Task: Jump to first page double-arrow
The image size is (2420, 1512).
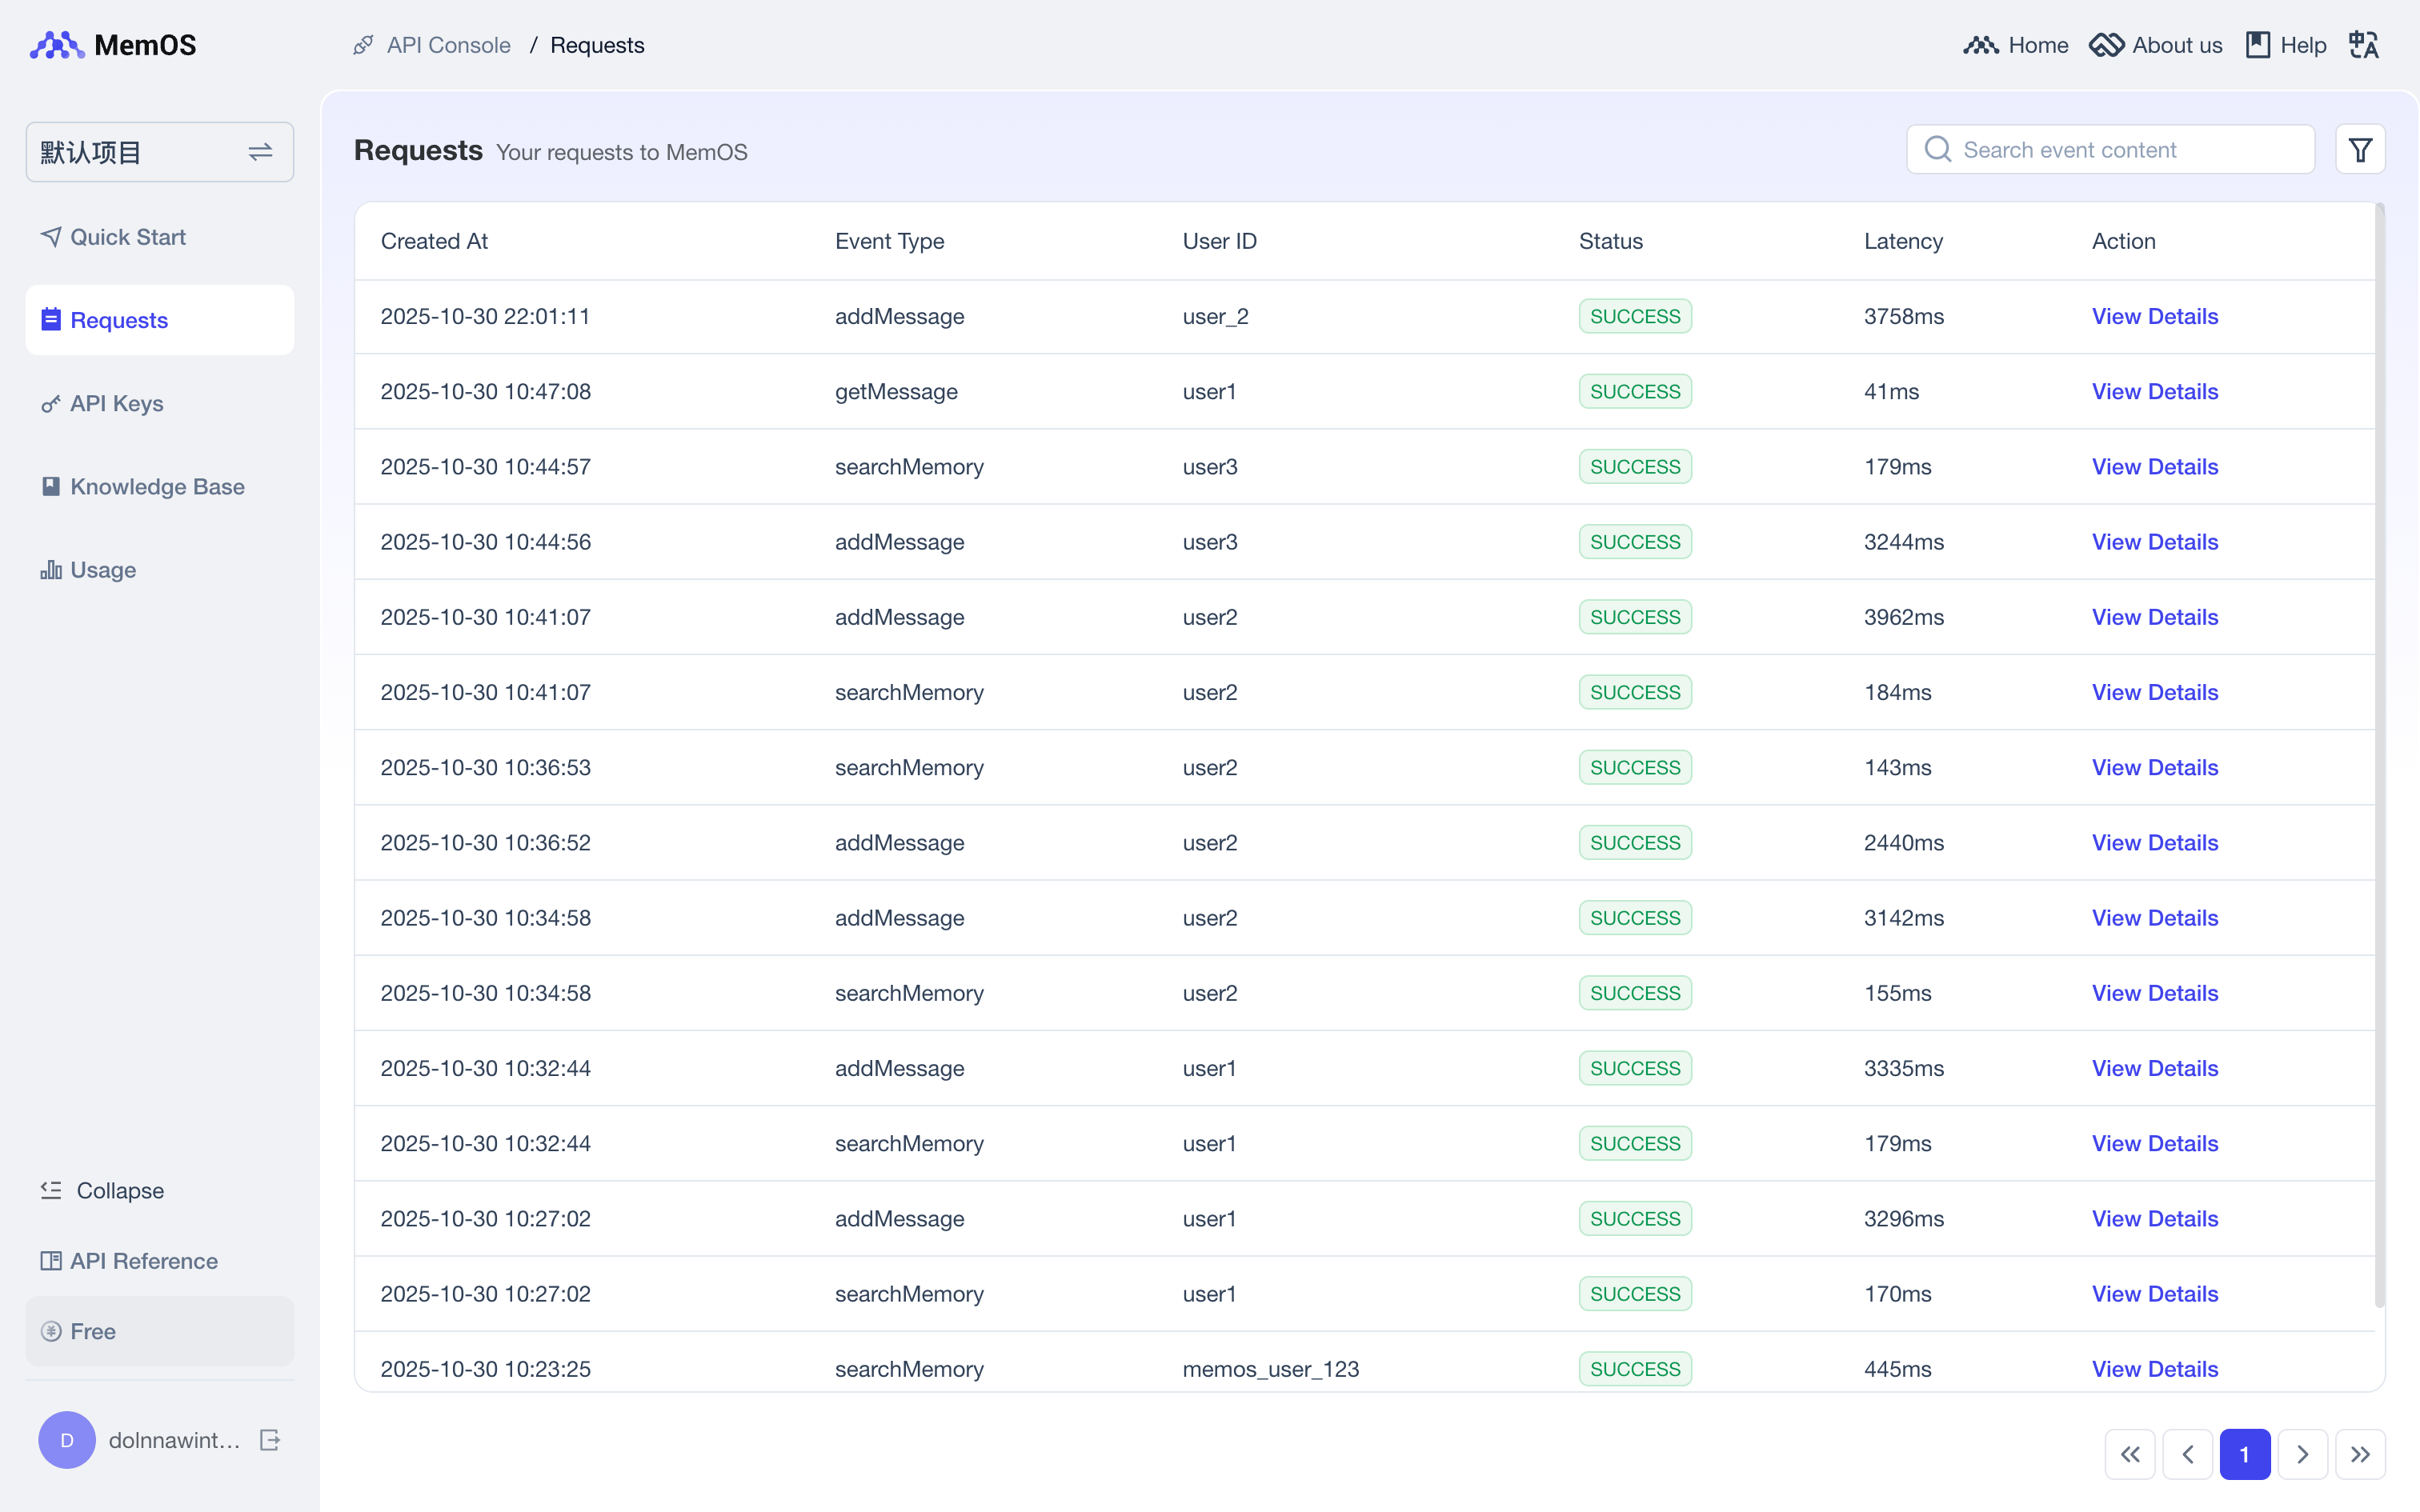Action: [x=2130, y=1454]
